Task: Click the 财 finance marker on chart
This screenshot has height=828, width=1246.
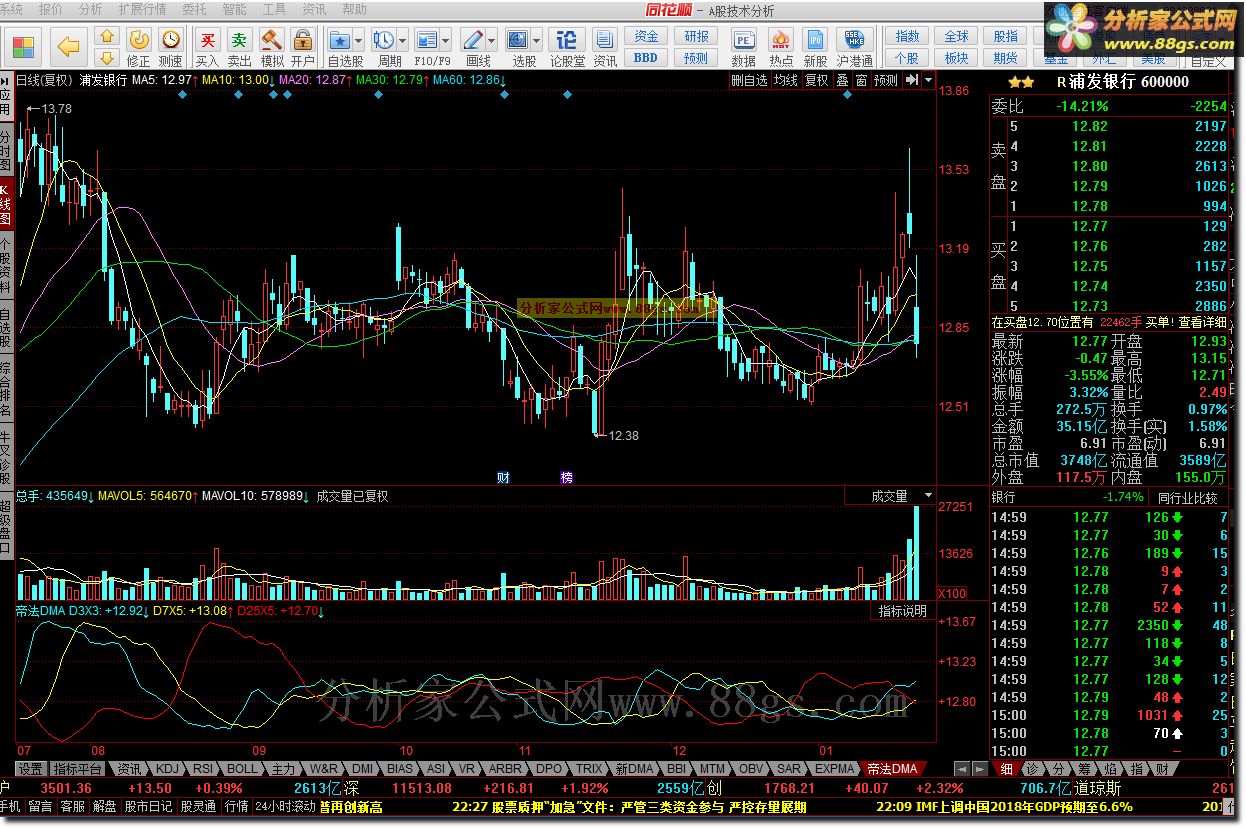Action: [503, 477]
